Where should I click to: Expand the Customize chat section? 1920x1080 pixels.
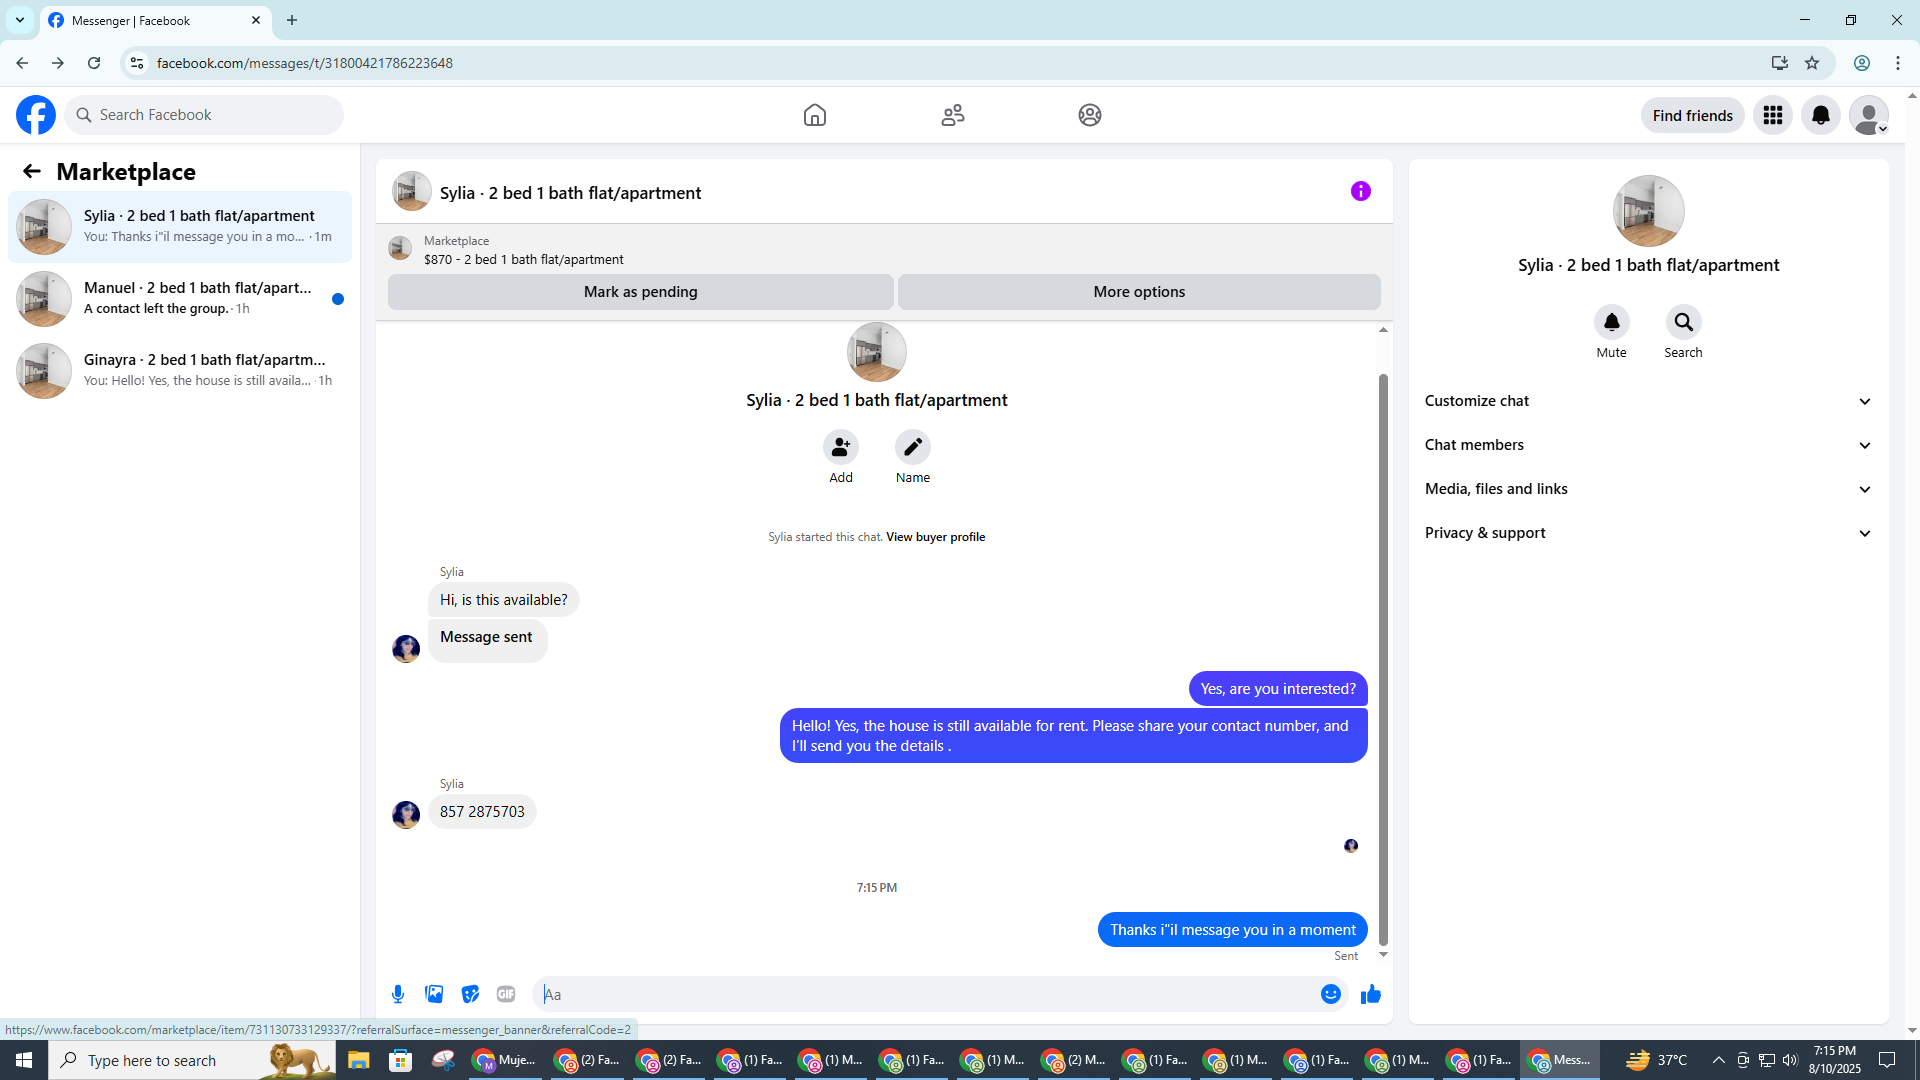[1647, 401]
